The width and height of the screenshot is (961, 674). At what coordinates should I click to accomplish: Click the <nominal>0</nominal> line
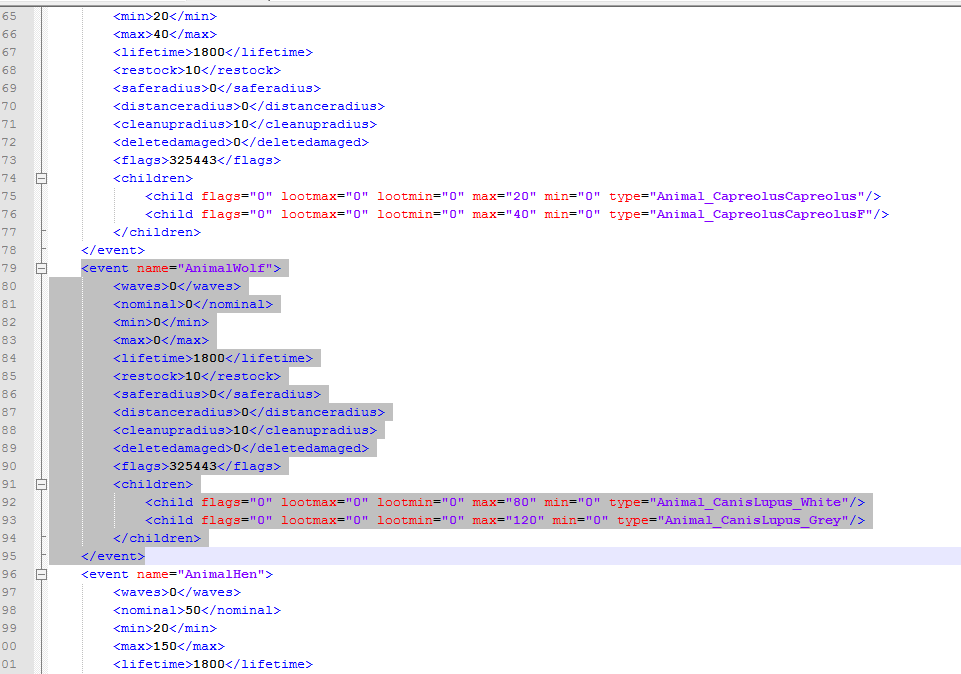click(193, 305)
